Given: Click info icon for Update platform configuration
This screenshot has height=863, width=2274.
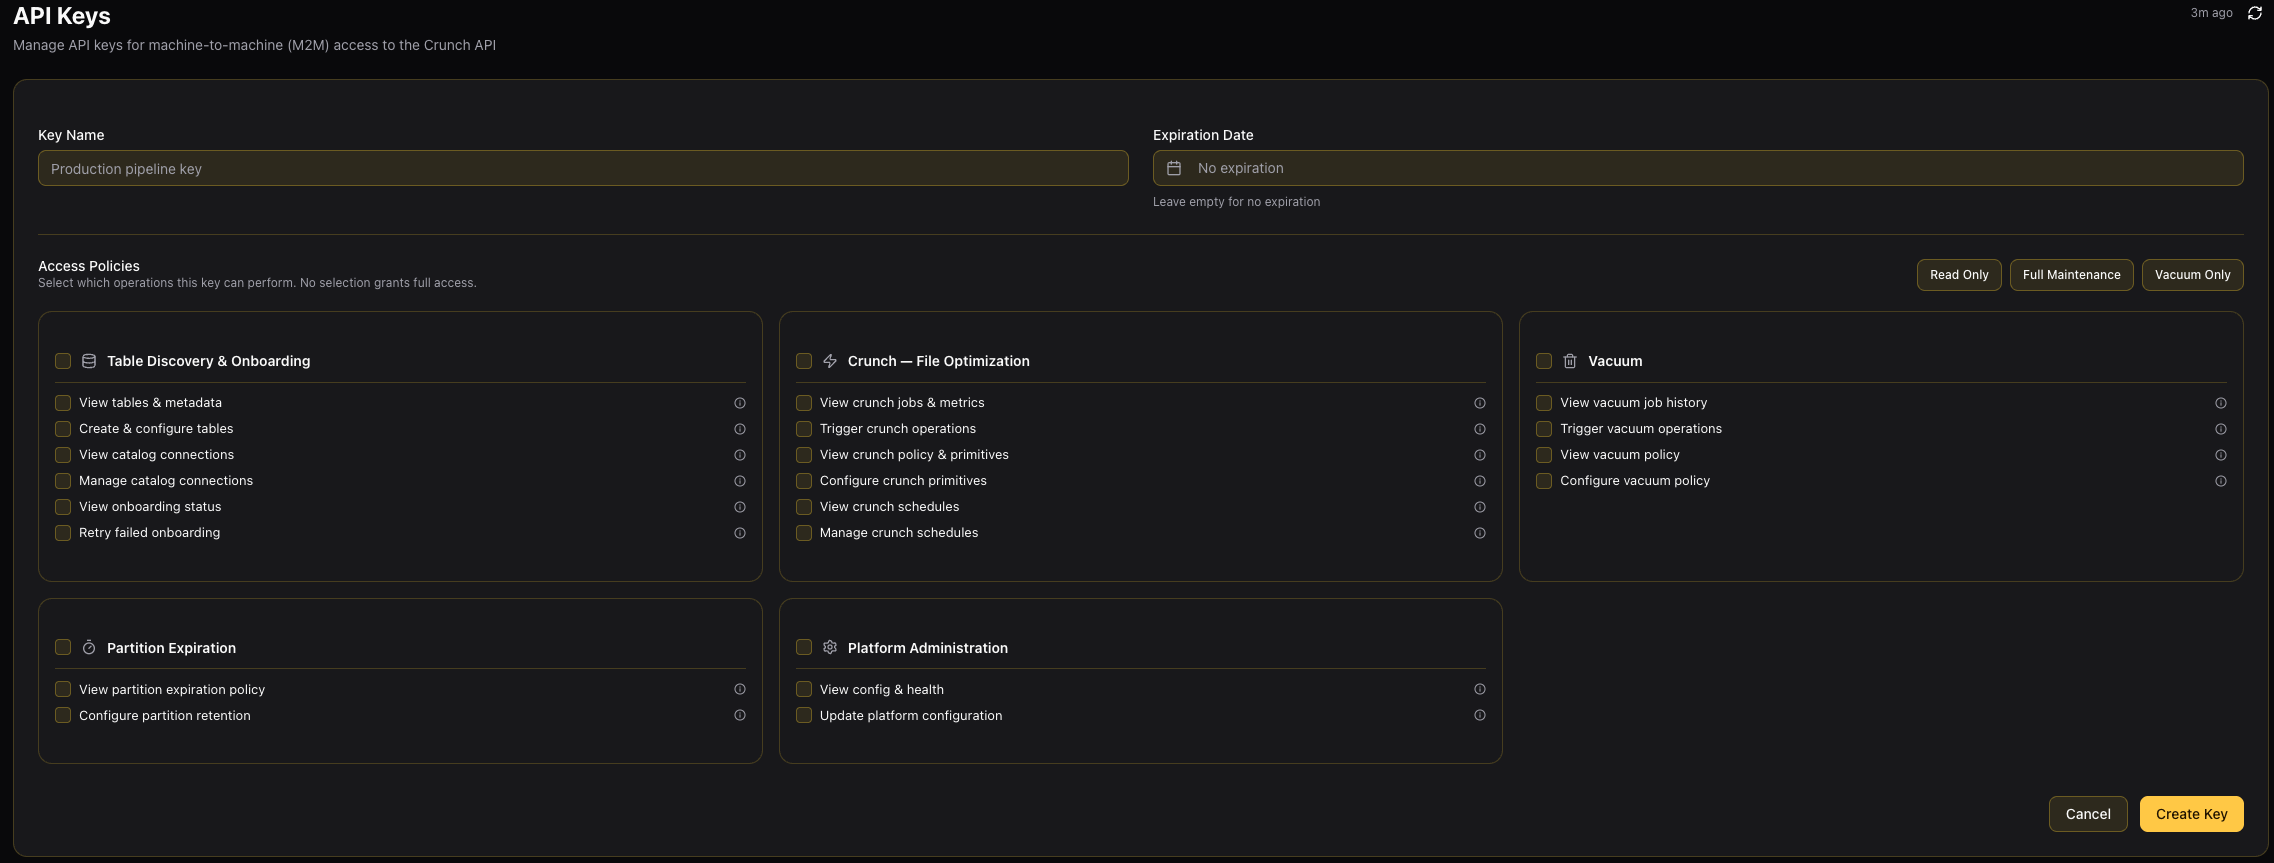Looking at the screenshot, I should click(x=1480, y=715).
